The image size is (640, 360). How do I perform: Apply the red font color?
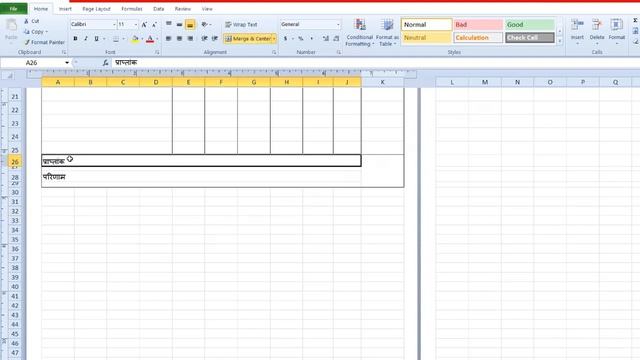[150, 39]
